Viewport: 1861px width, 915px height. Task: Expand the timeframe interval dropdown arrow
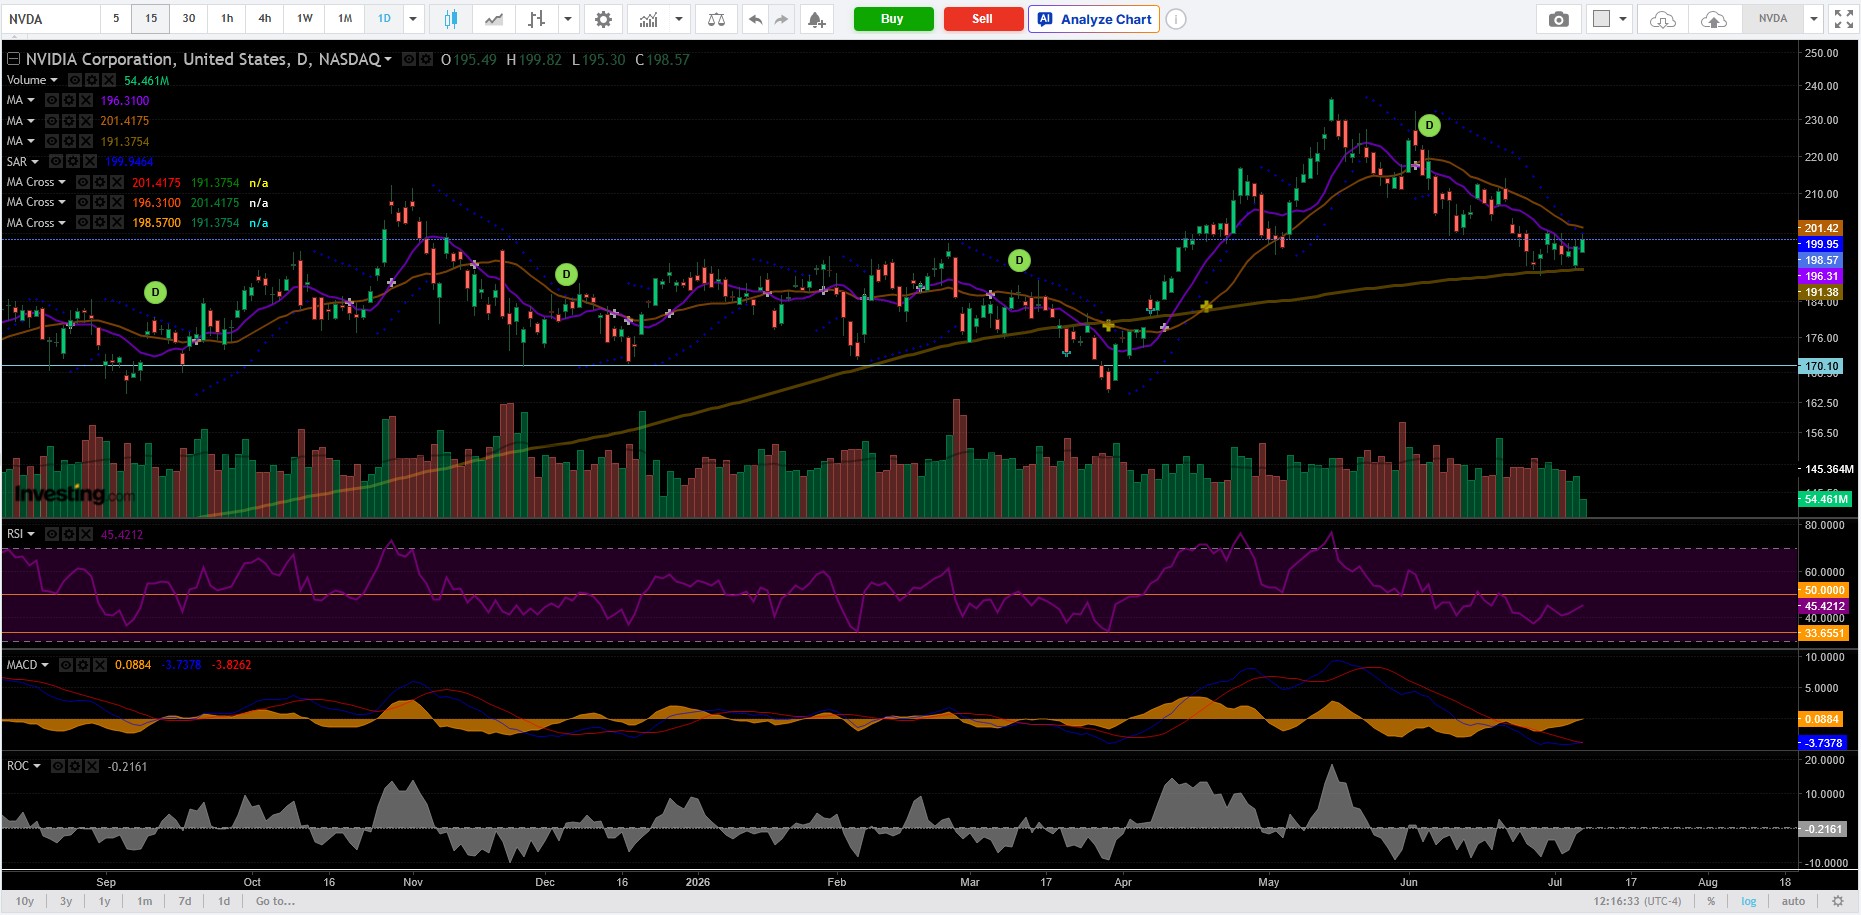tap(414, 19)
